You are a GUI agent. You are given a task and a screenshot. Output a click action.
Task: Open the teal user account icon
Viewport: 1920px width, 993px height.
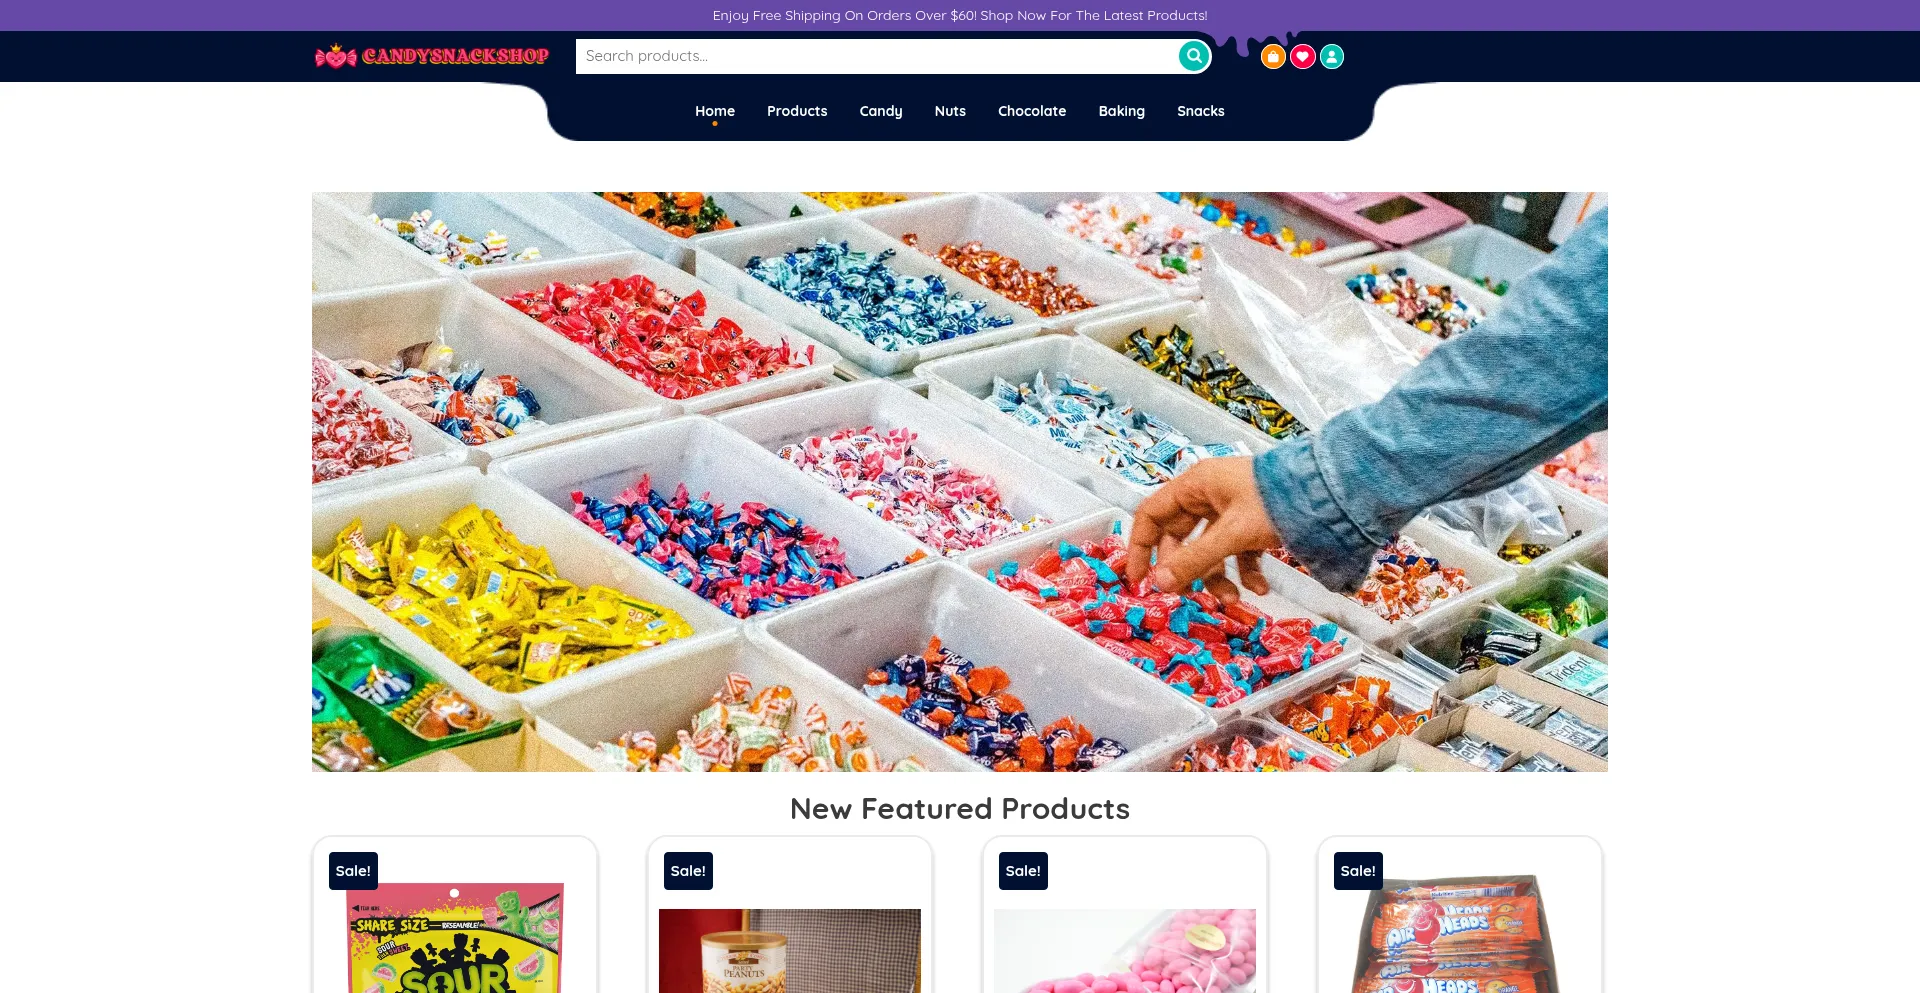point(1332,57)
